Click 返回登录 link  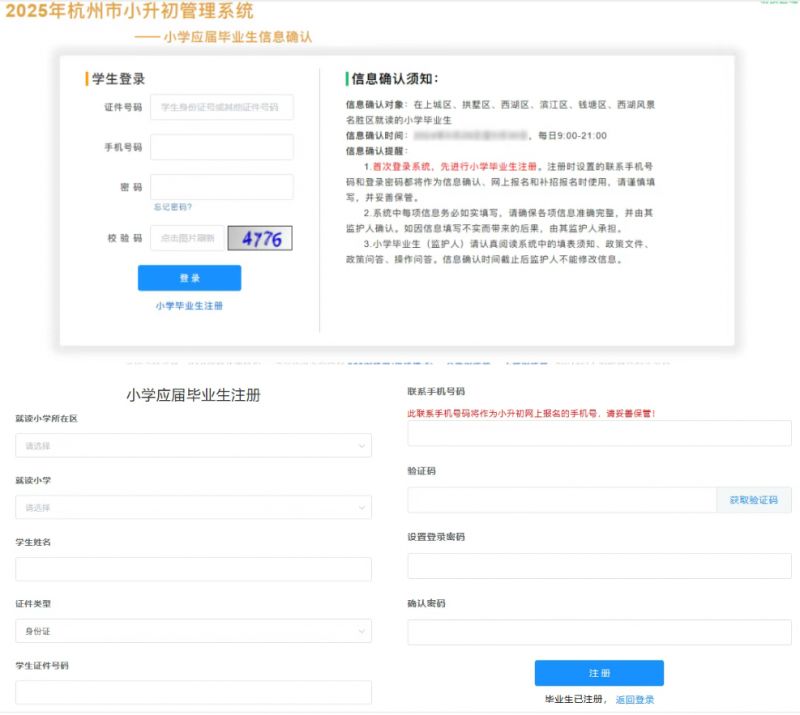(635, 700)
